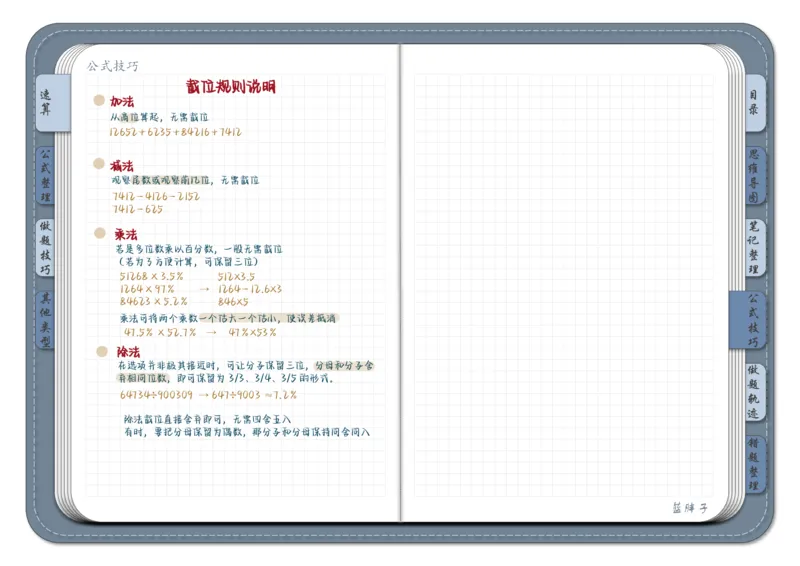
Task: Select the result 846×5
Action: point(233,301)
